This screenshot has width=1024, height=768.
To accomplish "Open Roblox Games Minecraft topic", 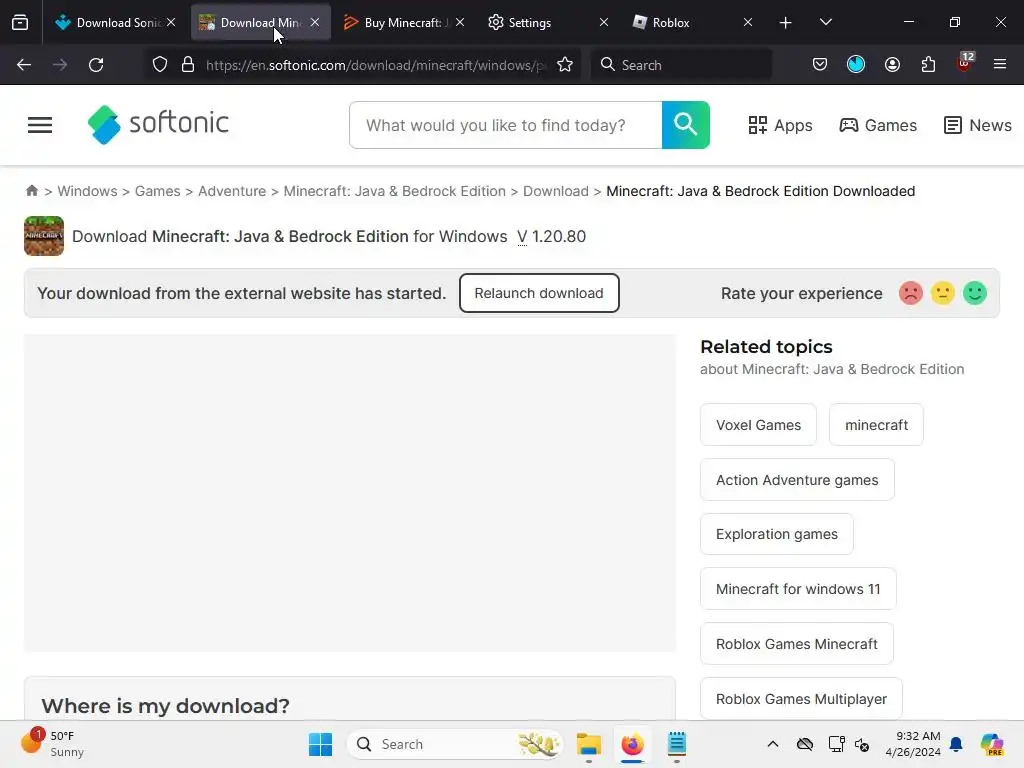I will coord(797,643).
